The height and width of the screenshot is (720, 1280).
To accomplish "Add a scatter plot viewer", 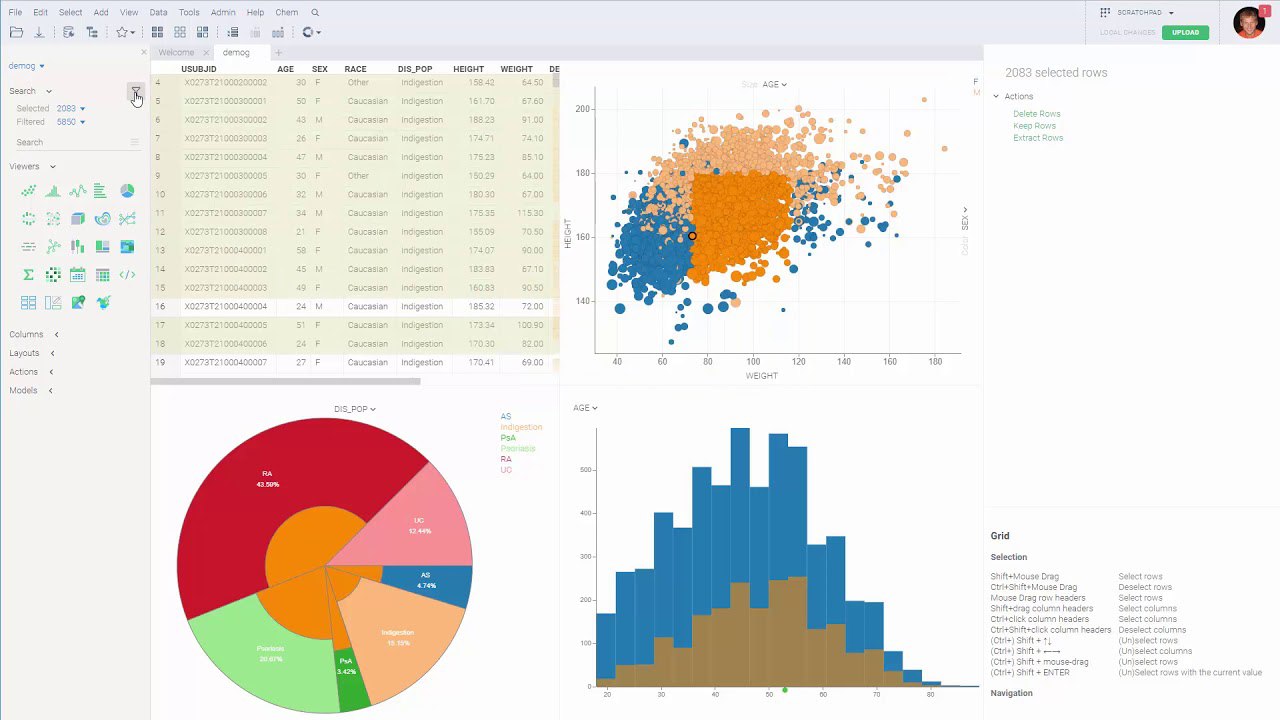I will click(x=28, y=191).
